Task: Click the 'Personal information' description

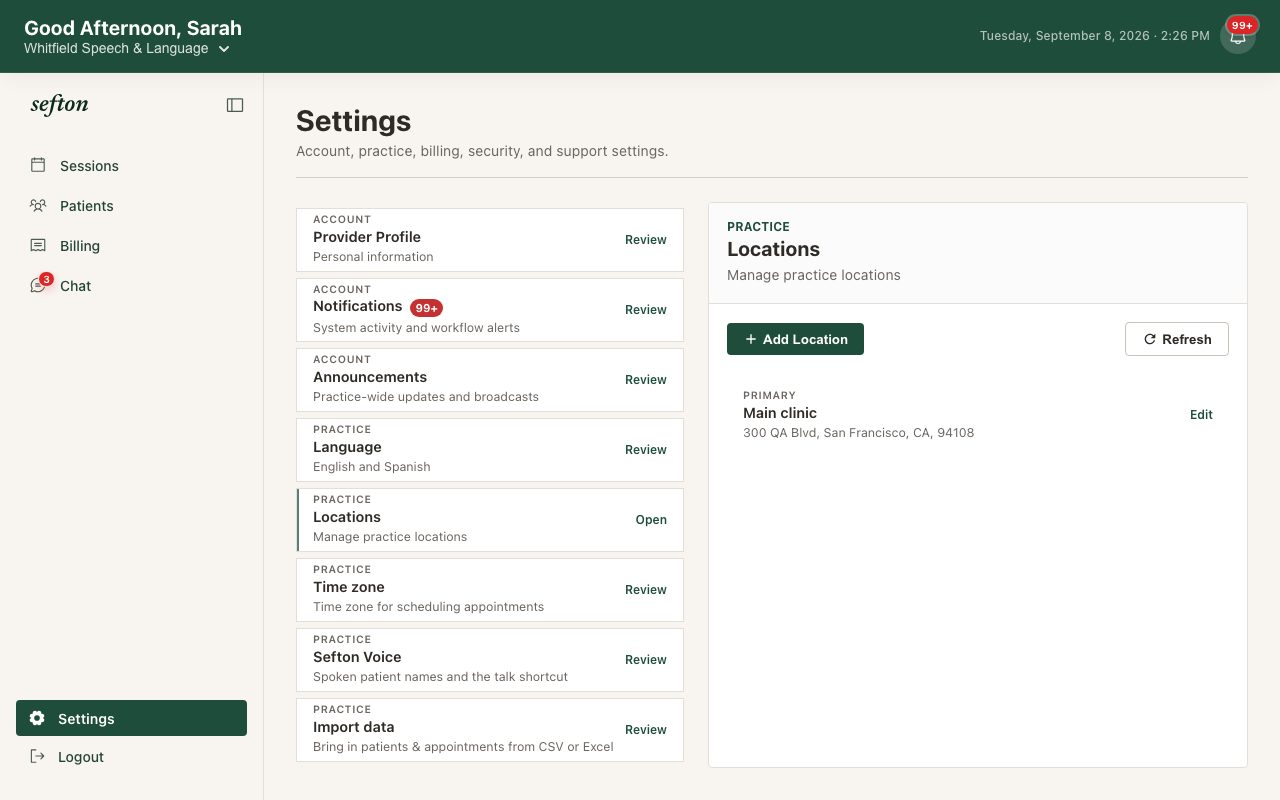Action: coord(373,257)
